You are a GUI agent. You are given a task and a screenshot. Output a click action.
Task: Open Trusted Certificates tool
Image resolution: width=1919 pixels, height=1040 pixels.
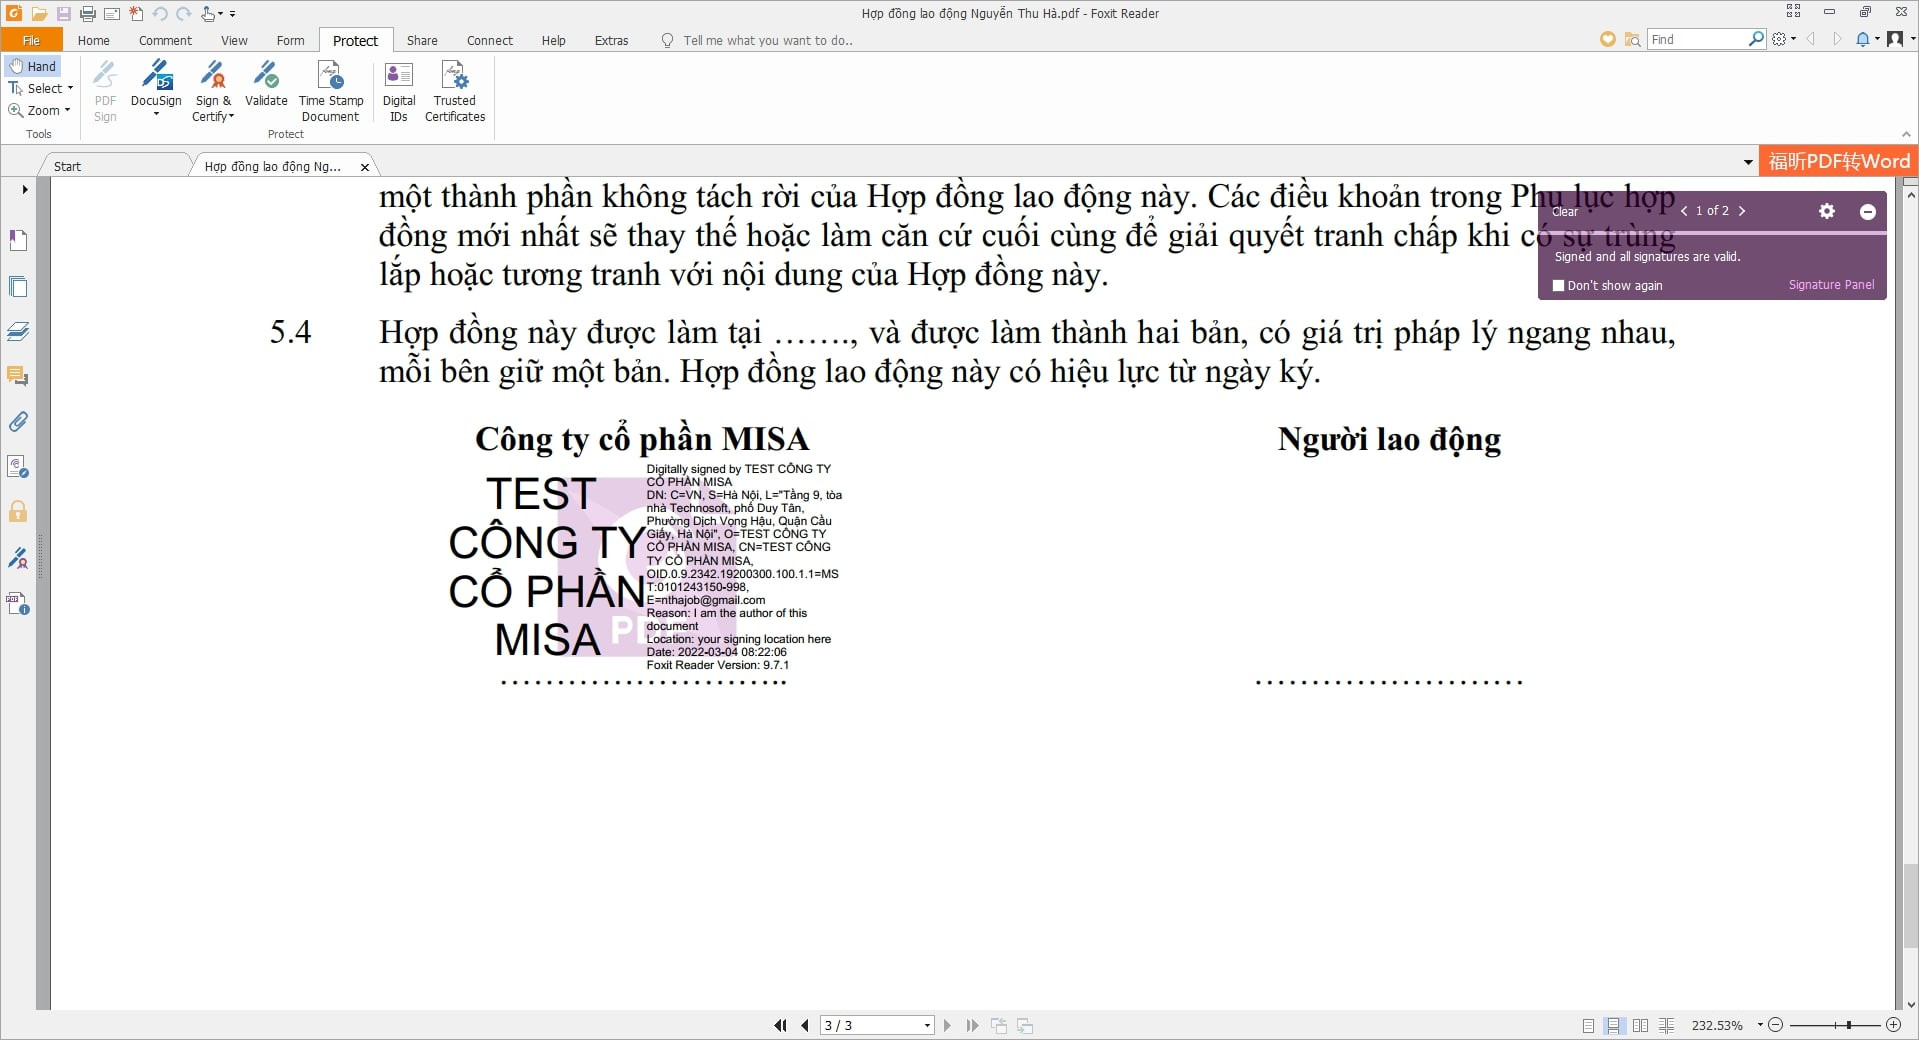pyautogui.click(x=454, y=78)
